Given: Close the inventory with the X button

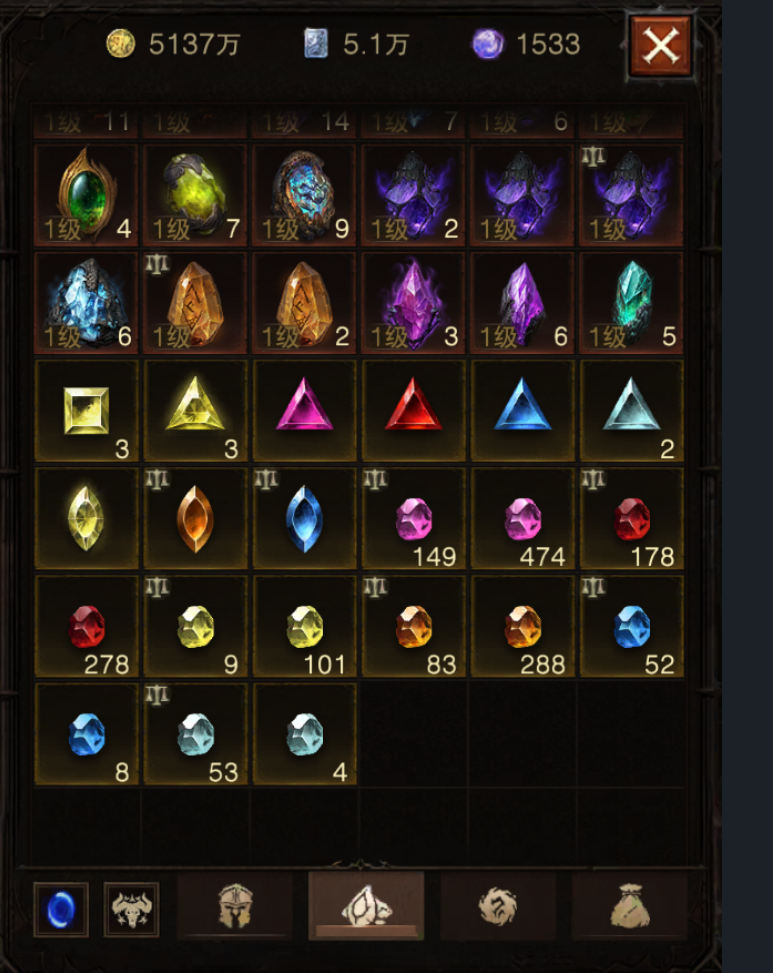Looking at the screenshot, I should pos(661,46).
